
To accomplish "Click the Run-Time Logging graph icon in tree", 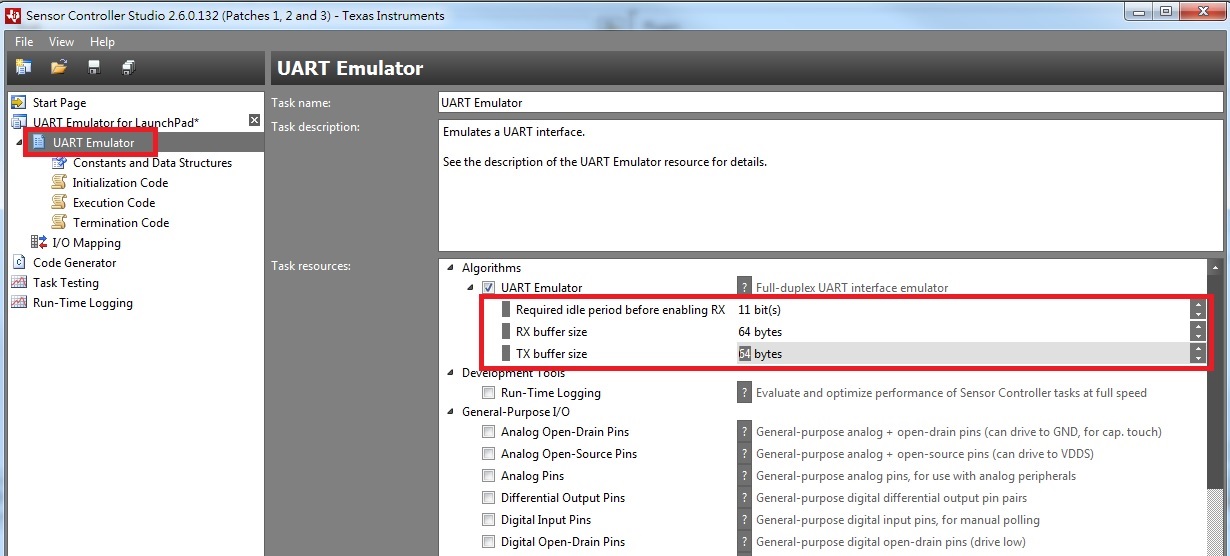I will point(18,302).
